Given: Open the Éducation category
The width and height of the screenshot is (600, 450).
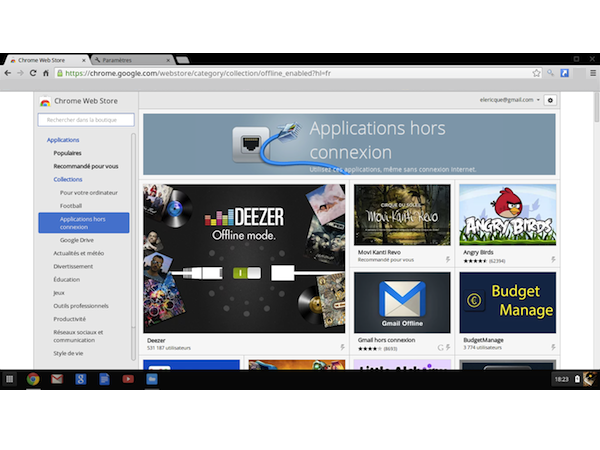Looking at the screenshot, I should 67,280.
